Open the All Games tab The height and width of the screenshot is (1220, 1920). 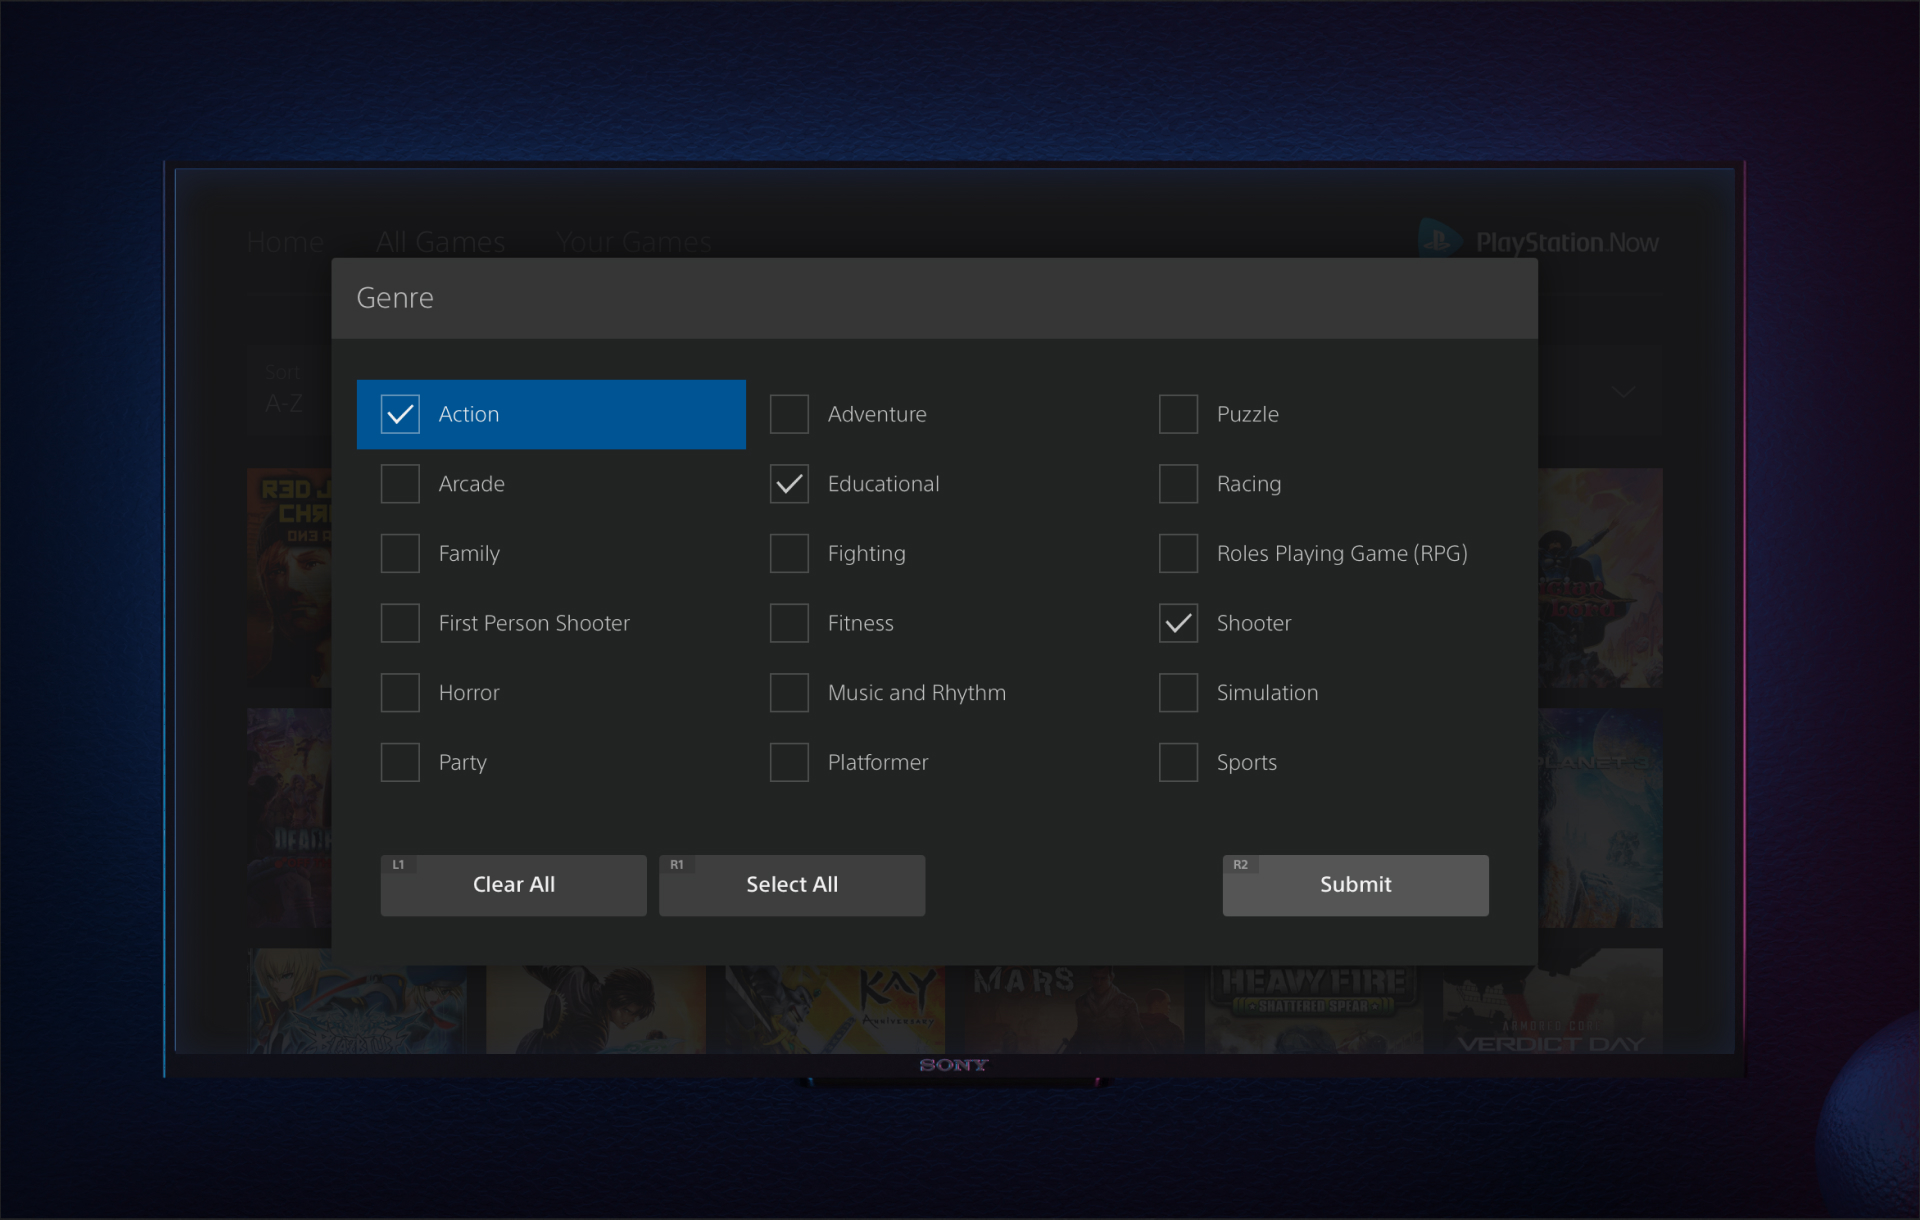pos(440,242)
